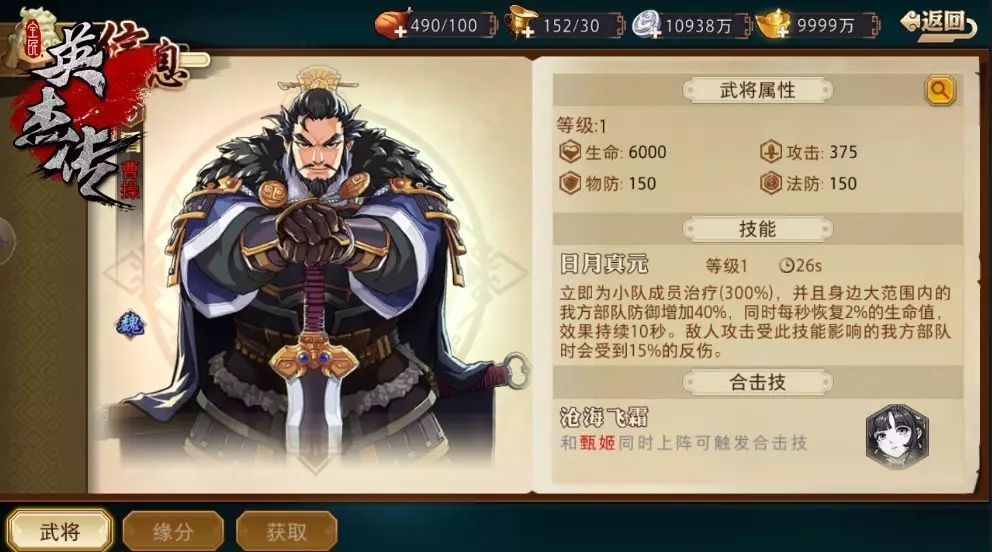The width and height of the screenshot is (992, 552).
Task: Switch to the 武将 tab
Action: [x=60, y=531]
